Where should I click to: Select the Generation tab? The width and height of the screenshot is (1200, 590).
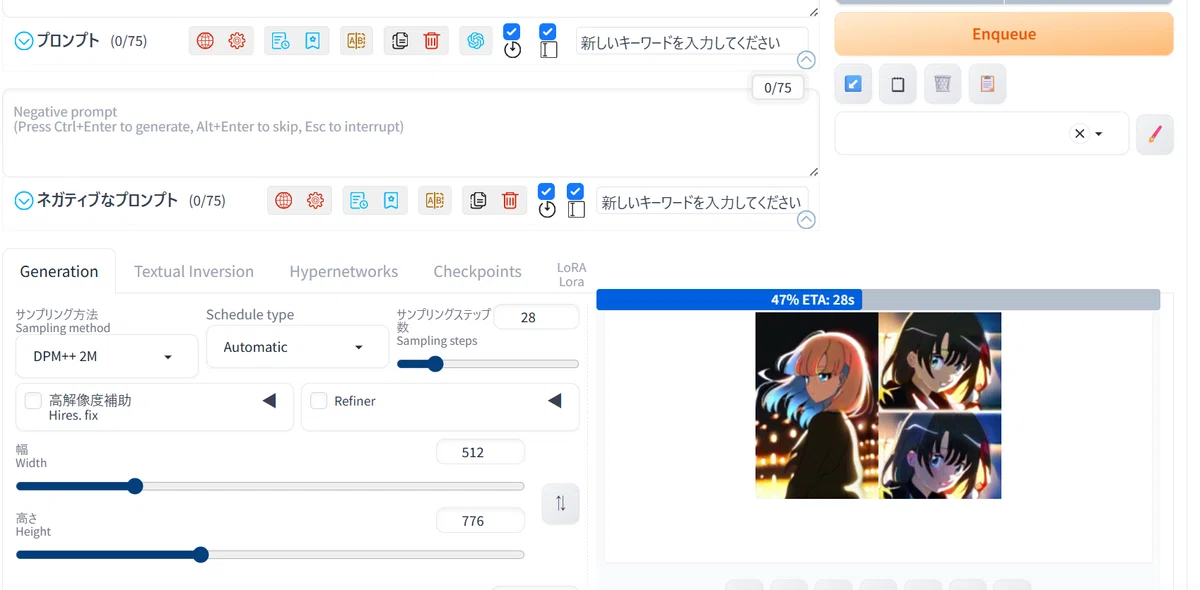59,271
